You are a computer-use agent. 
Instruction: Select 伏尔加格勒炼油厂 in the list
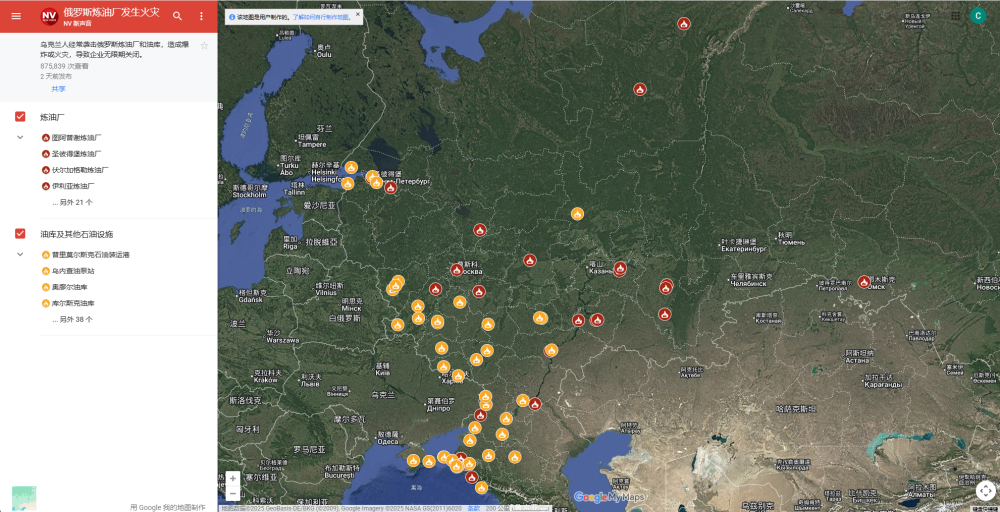(x=80, y=170)
